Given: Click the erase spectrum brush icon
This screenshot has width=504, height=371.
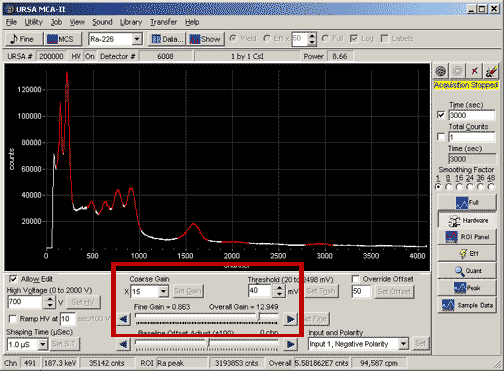Looking at the screenshot, I should click(x=491, y=71).
